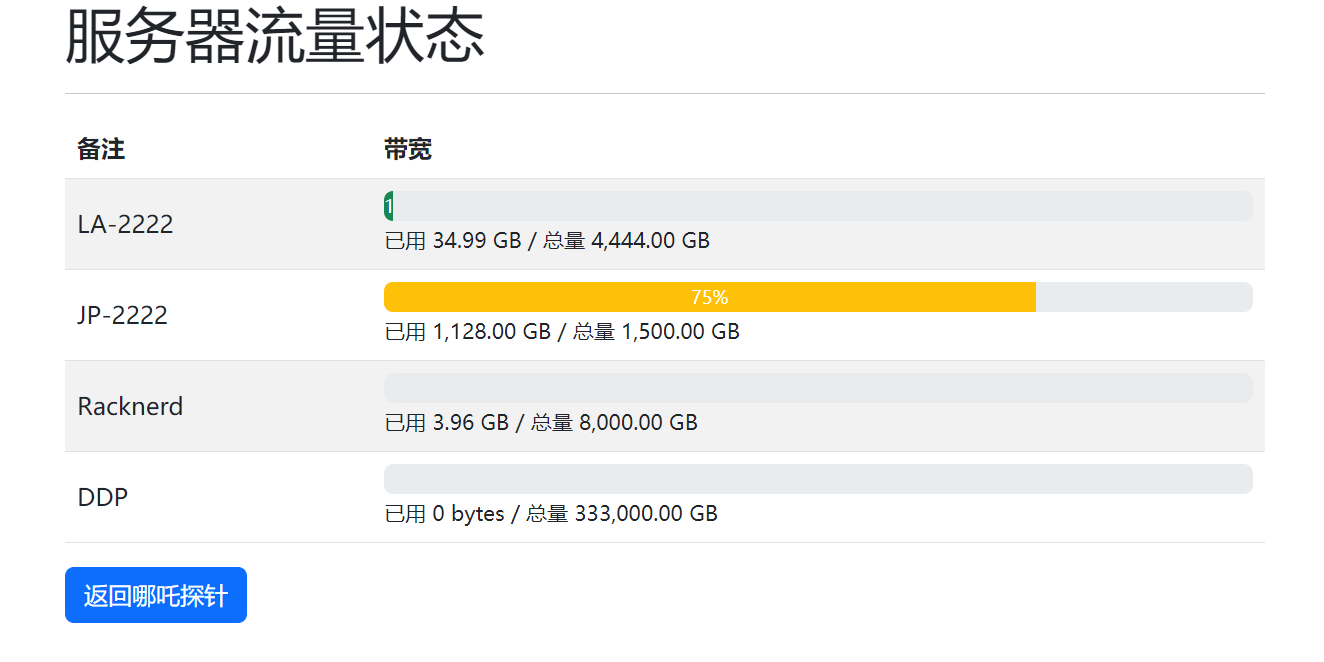Click the 总量 4,444.00 GB total text

[x=626, y=241]
